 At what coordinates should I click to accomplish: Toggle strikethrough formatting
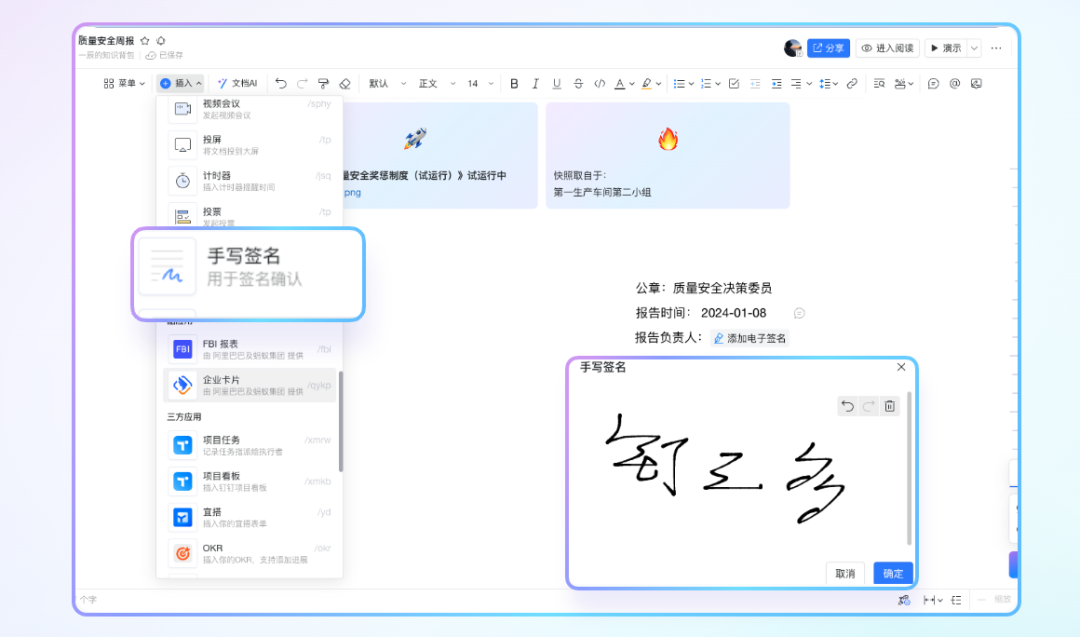578,83
